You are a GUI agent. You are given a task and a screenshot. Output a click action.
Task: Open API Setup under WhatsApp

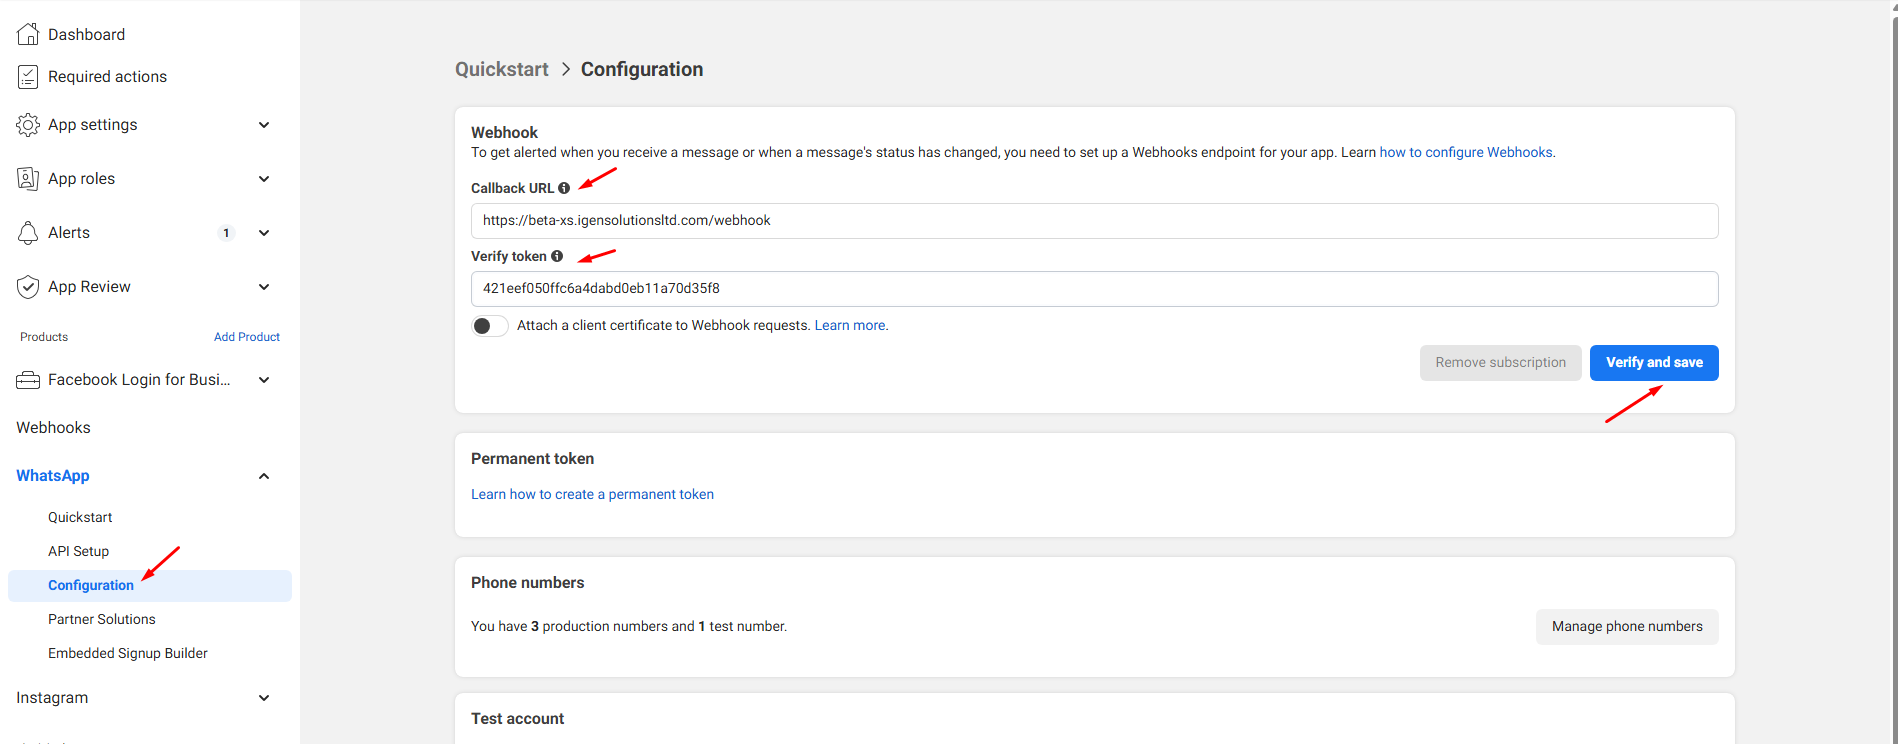coord(78,551)
